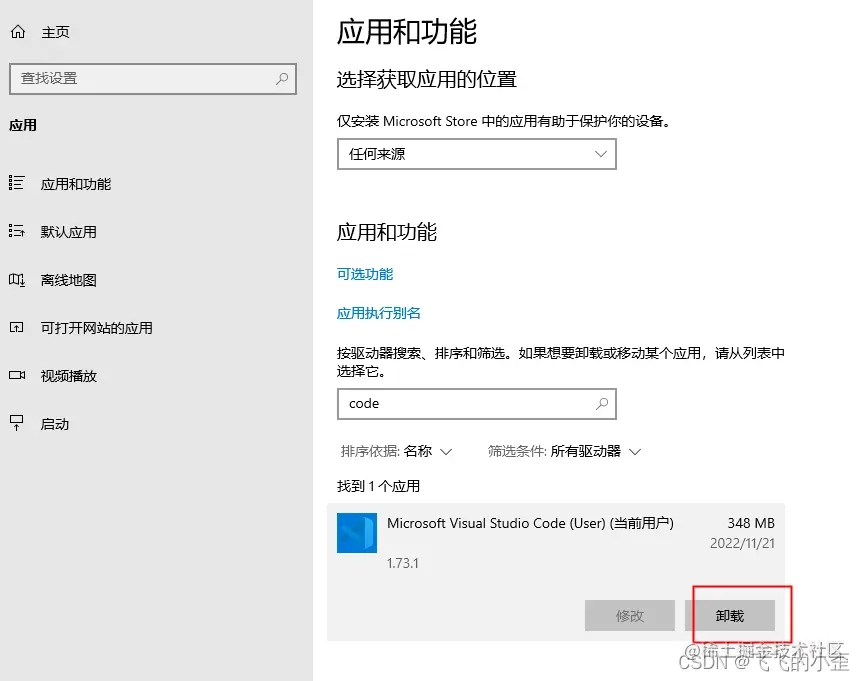Click the search magnifier in 查找设置 box
The image size is (865, 681).
pyautogui.click(x=281, y=78)
